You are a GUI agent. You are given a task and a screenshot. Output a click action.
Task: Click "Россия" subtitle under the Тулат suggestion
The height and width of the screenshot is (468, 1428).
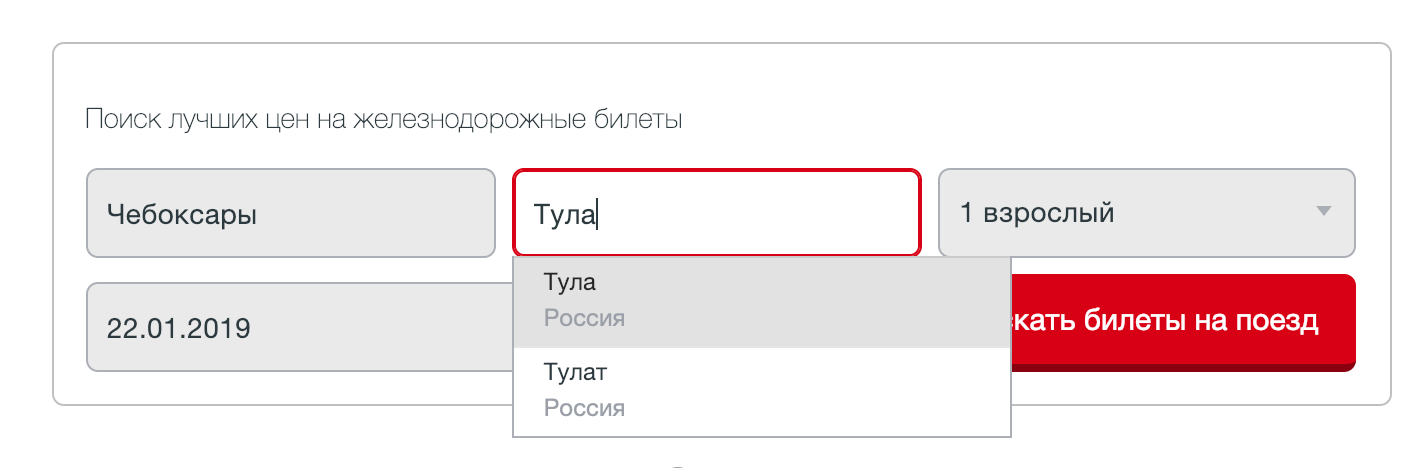(584, 408)
